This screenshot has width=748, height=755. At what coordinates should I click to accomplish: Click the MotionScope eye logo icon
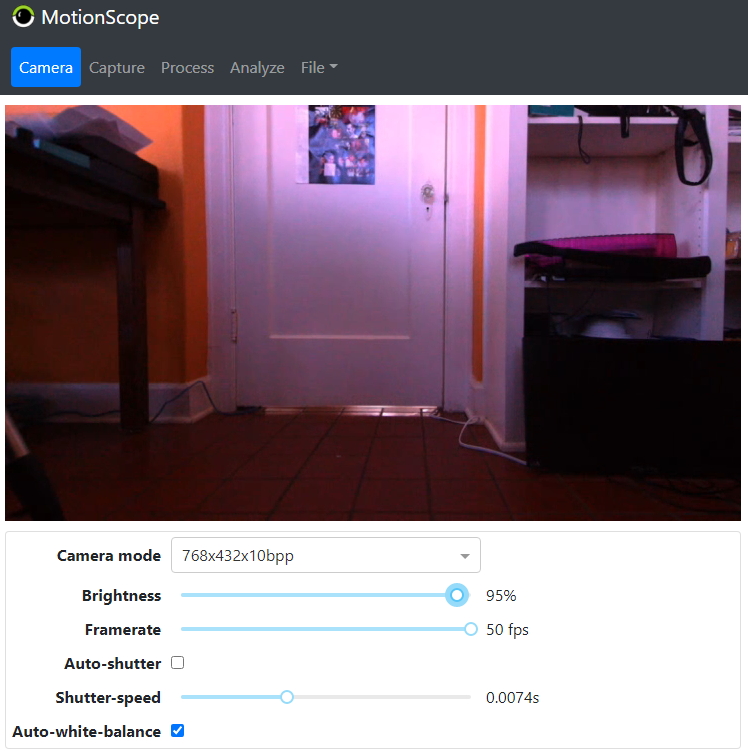[23, 17]
